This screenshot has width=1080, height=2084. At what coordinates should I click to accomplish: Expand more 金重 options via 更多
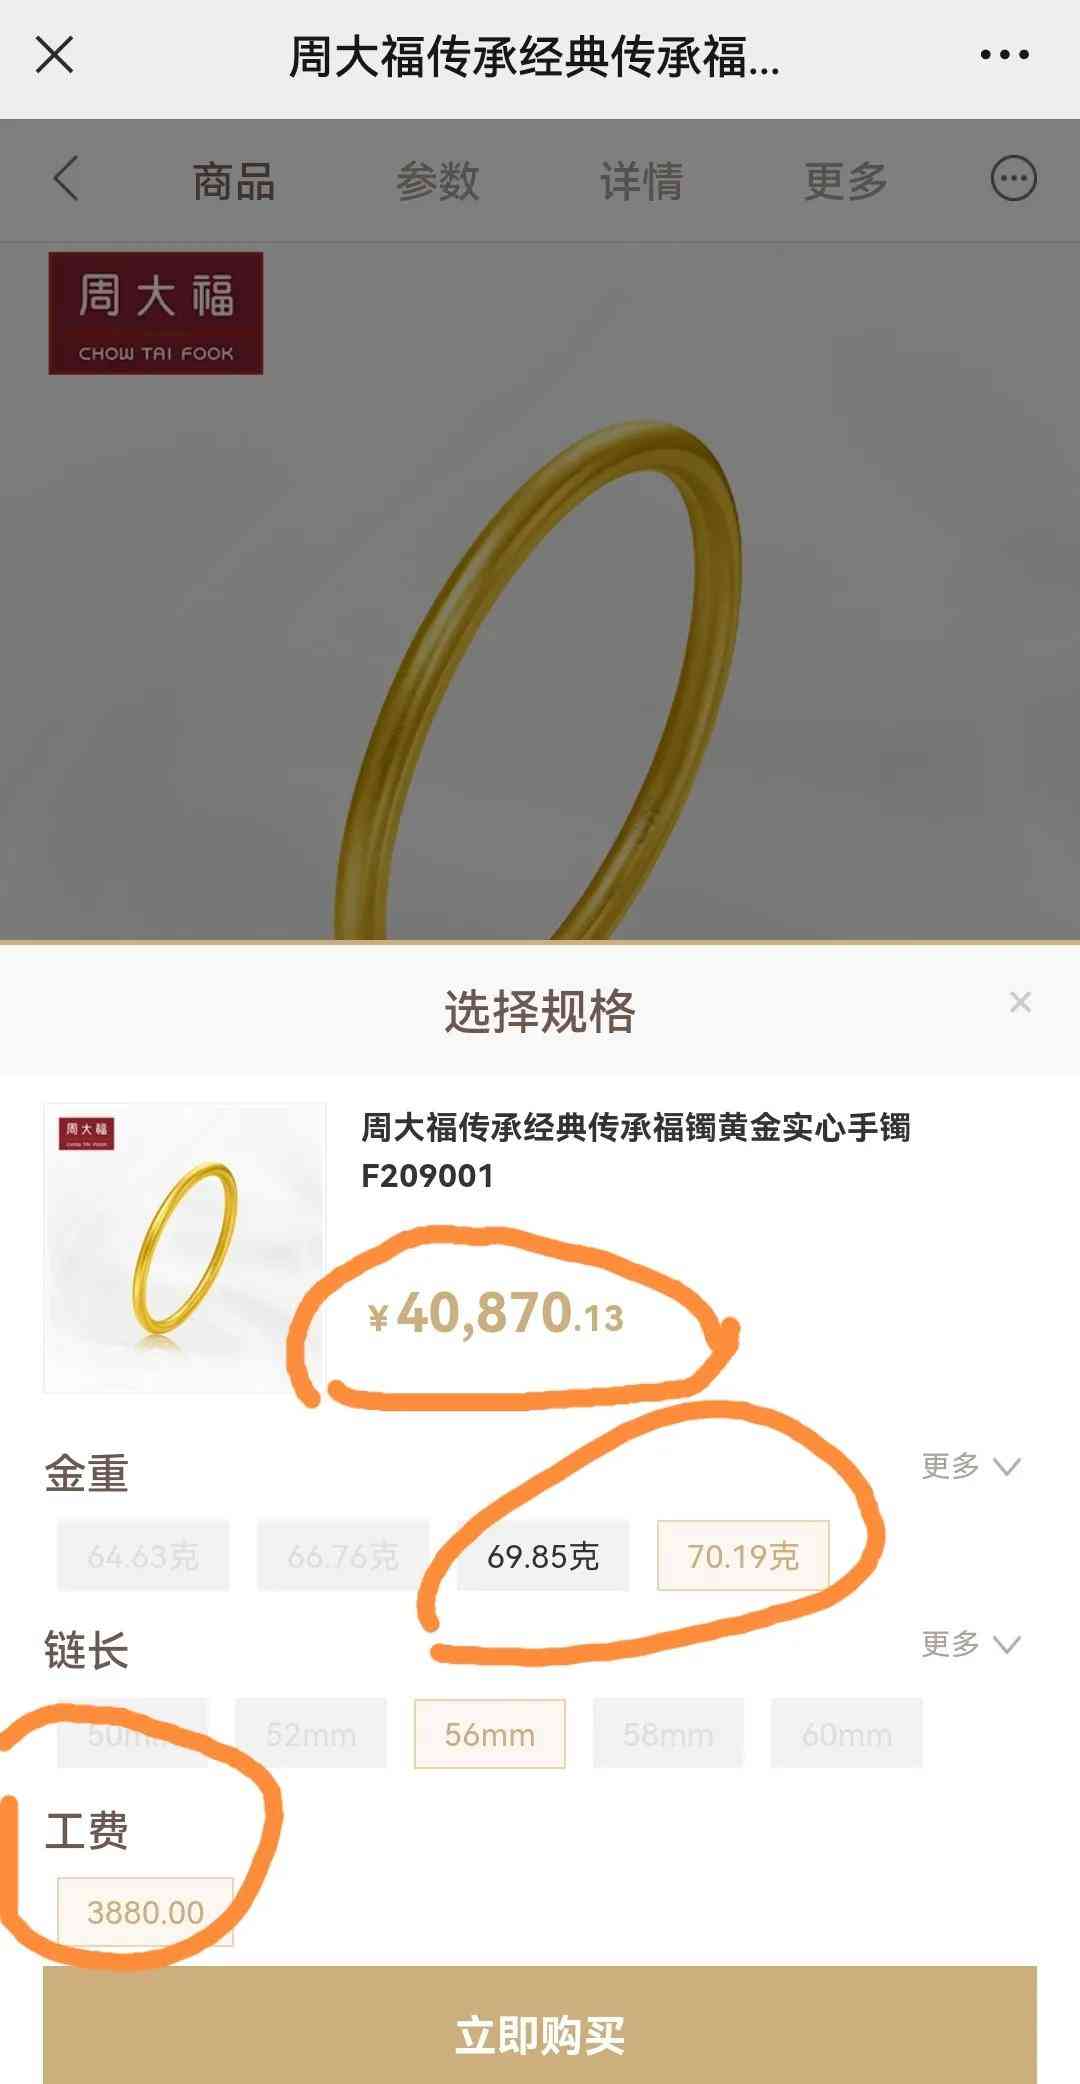click(x=970, y=1466)
